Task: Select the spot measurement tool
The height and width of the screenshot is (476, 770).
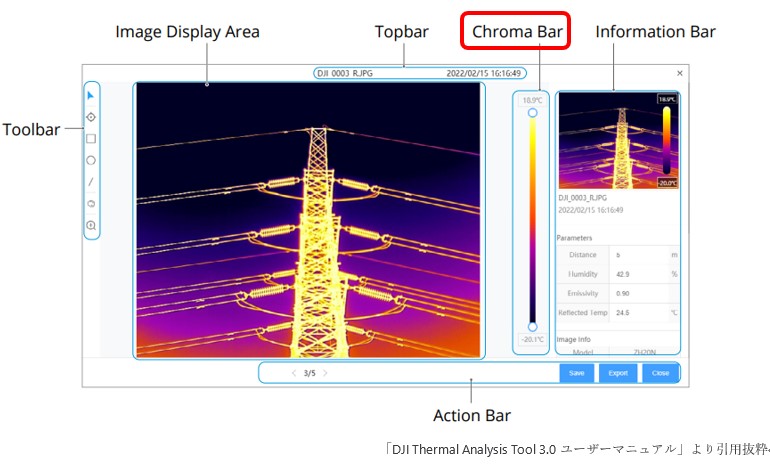Action: coord(91,117)
